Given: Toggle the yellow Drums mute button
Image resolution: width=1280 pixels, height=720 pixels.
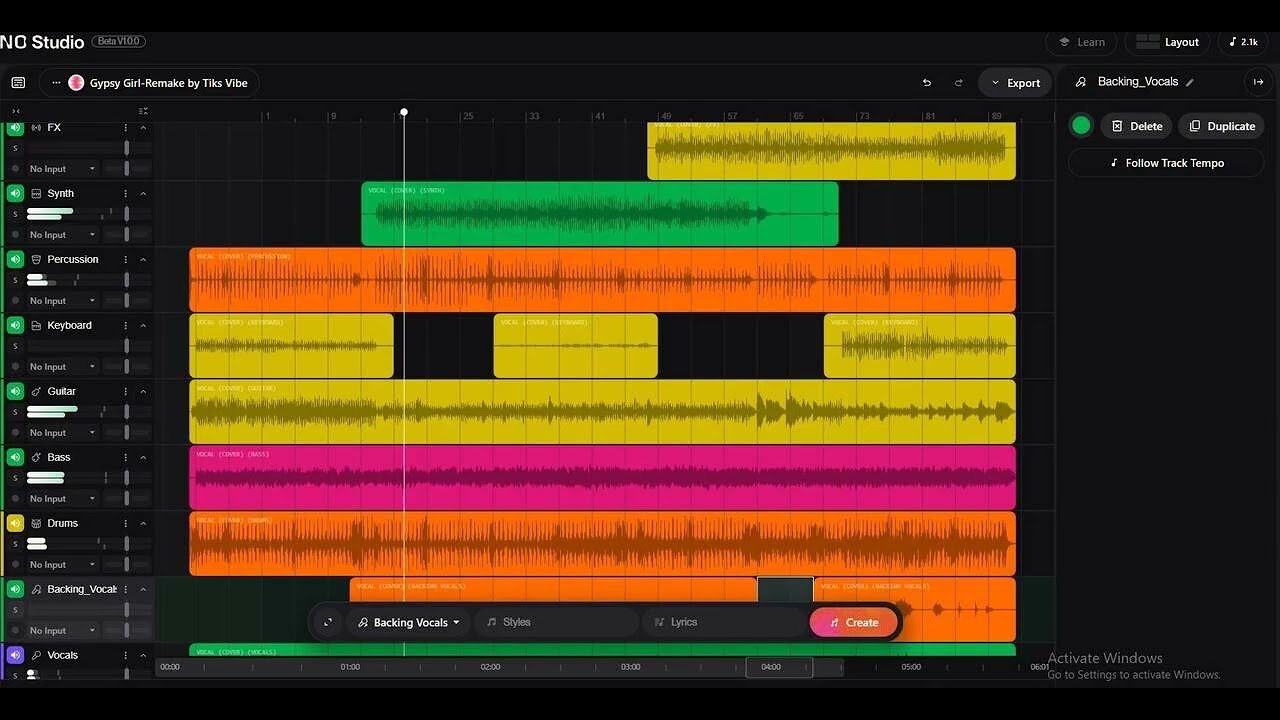Looking at the screenshot, I should 15,523.
